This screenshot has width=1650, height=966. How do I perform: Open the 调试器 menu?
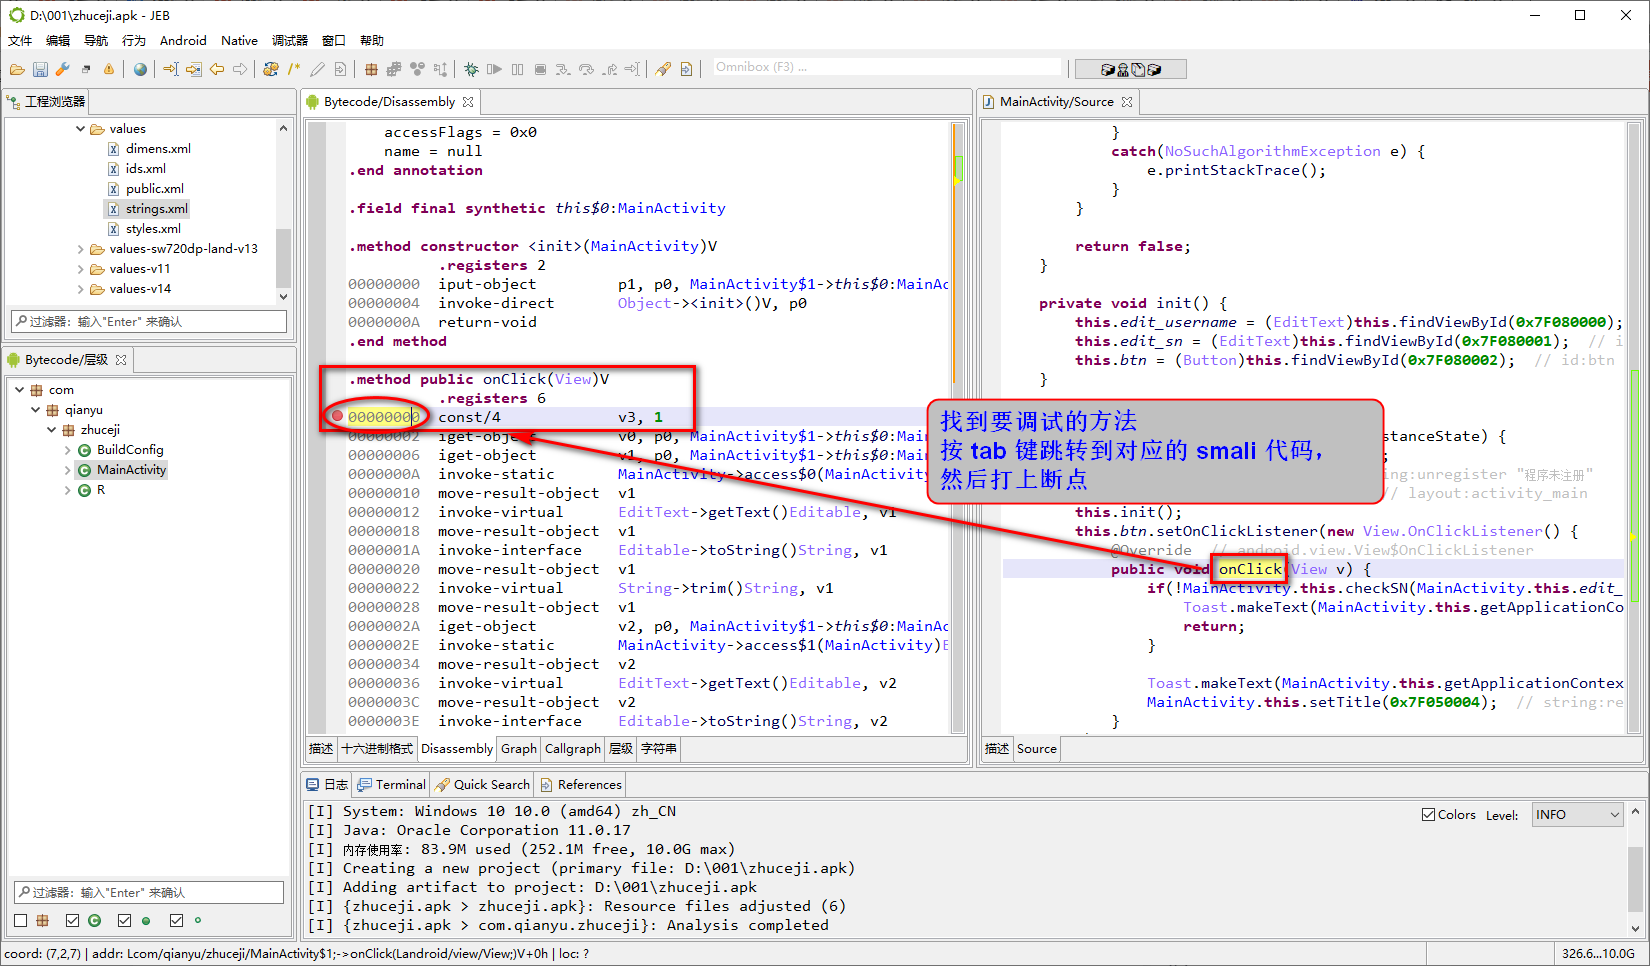(288, 40)
